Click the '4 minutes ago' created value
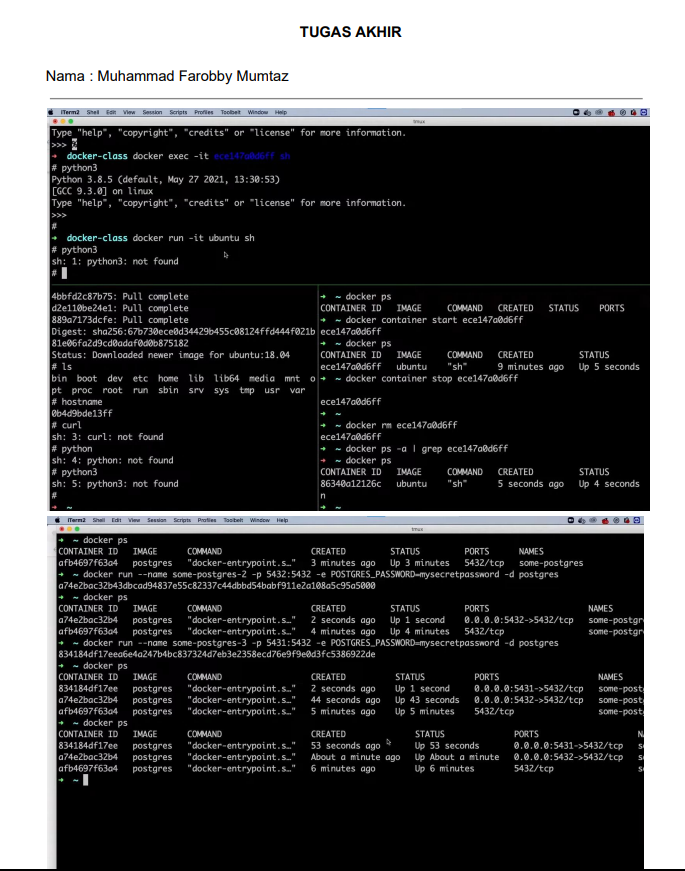 (x=343, y=632)
